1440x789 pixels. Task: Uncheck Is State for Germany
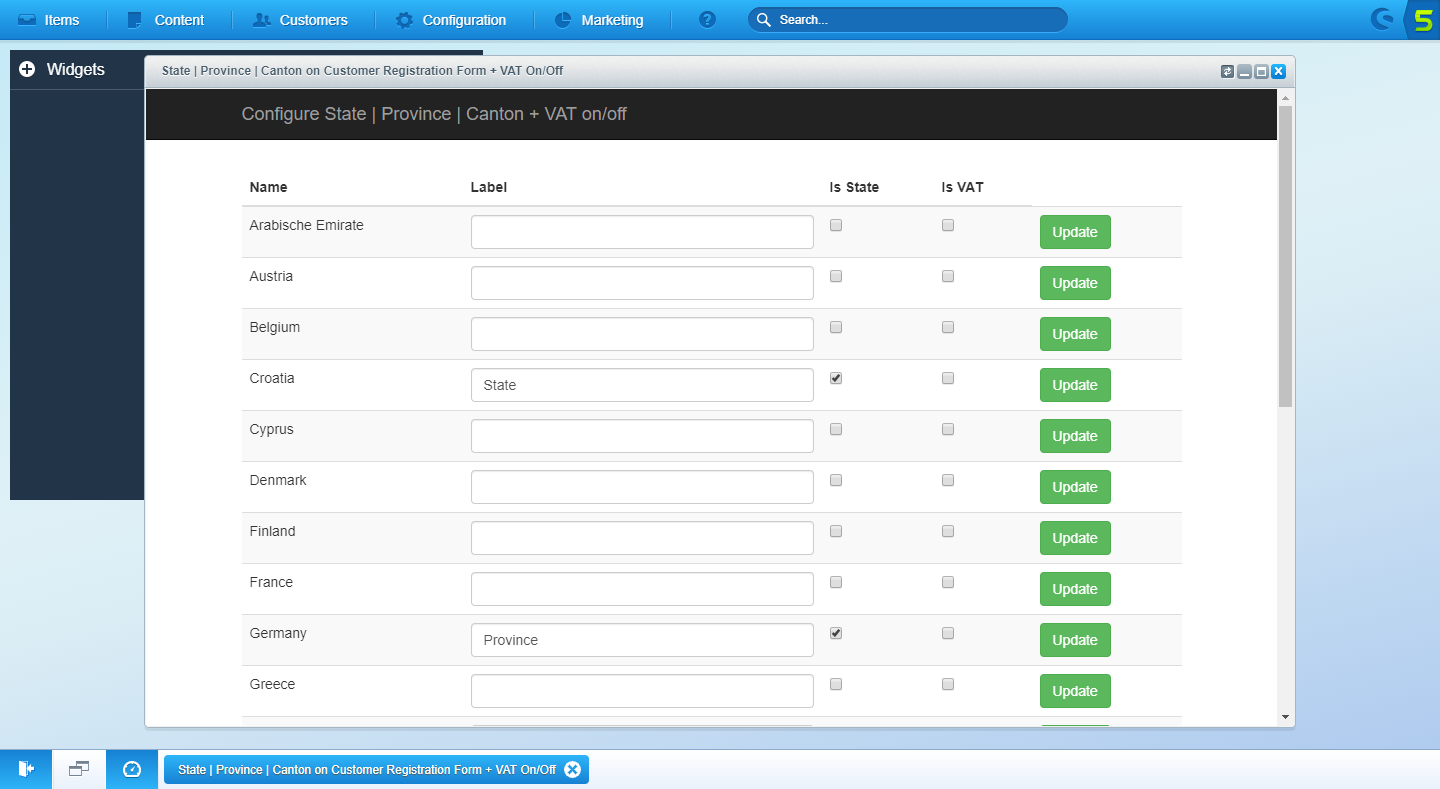click(836, 633)
